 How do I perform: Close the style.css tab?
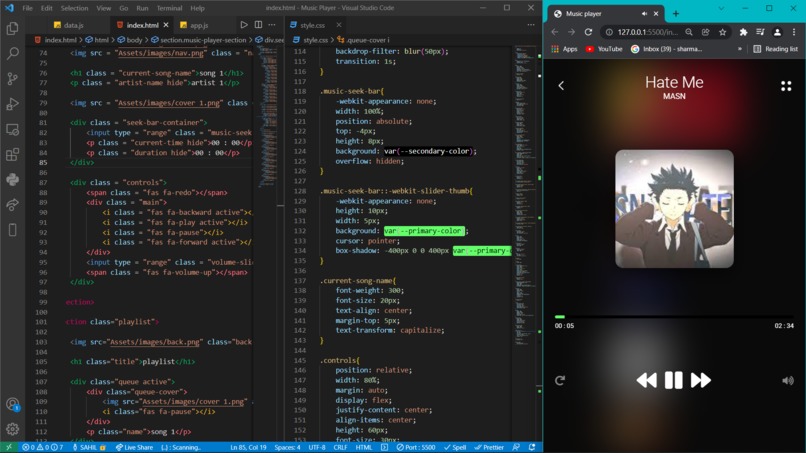(x=339, y=25)
